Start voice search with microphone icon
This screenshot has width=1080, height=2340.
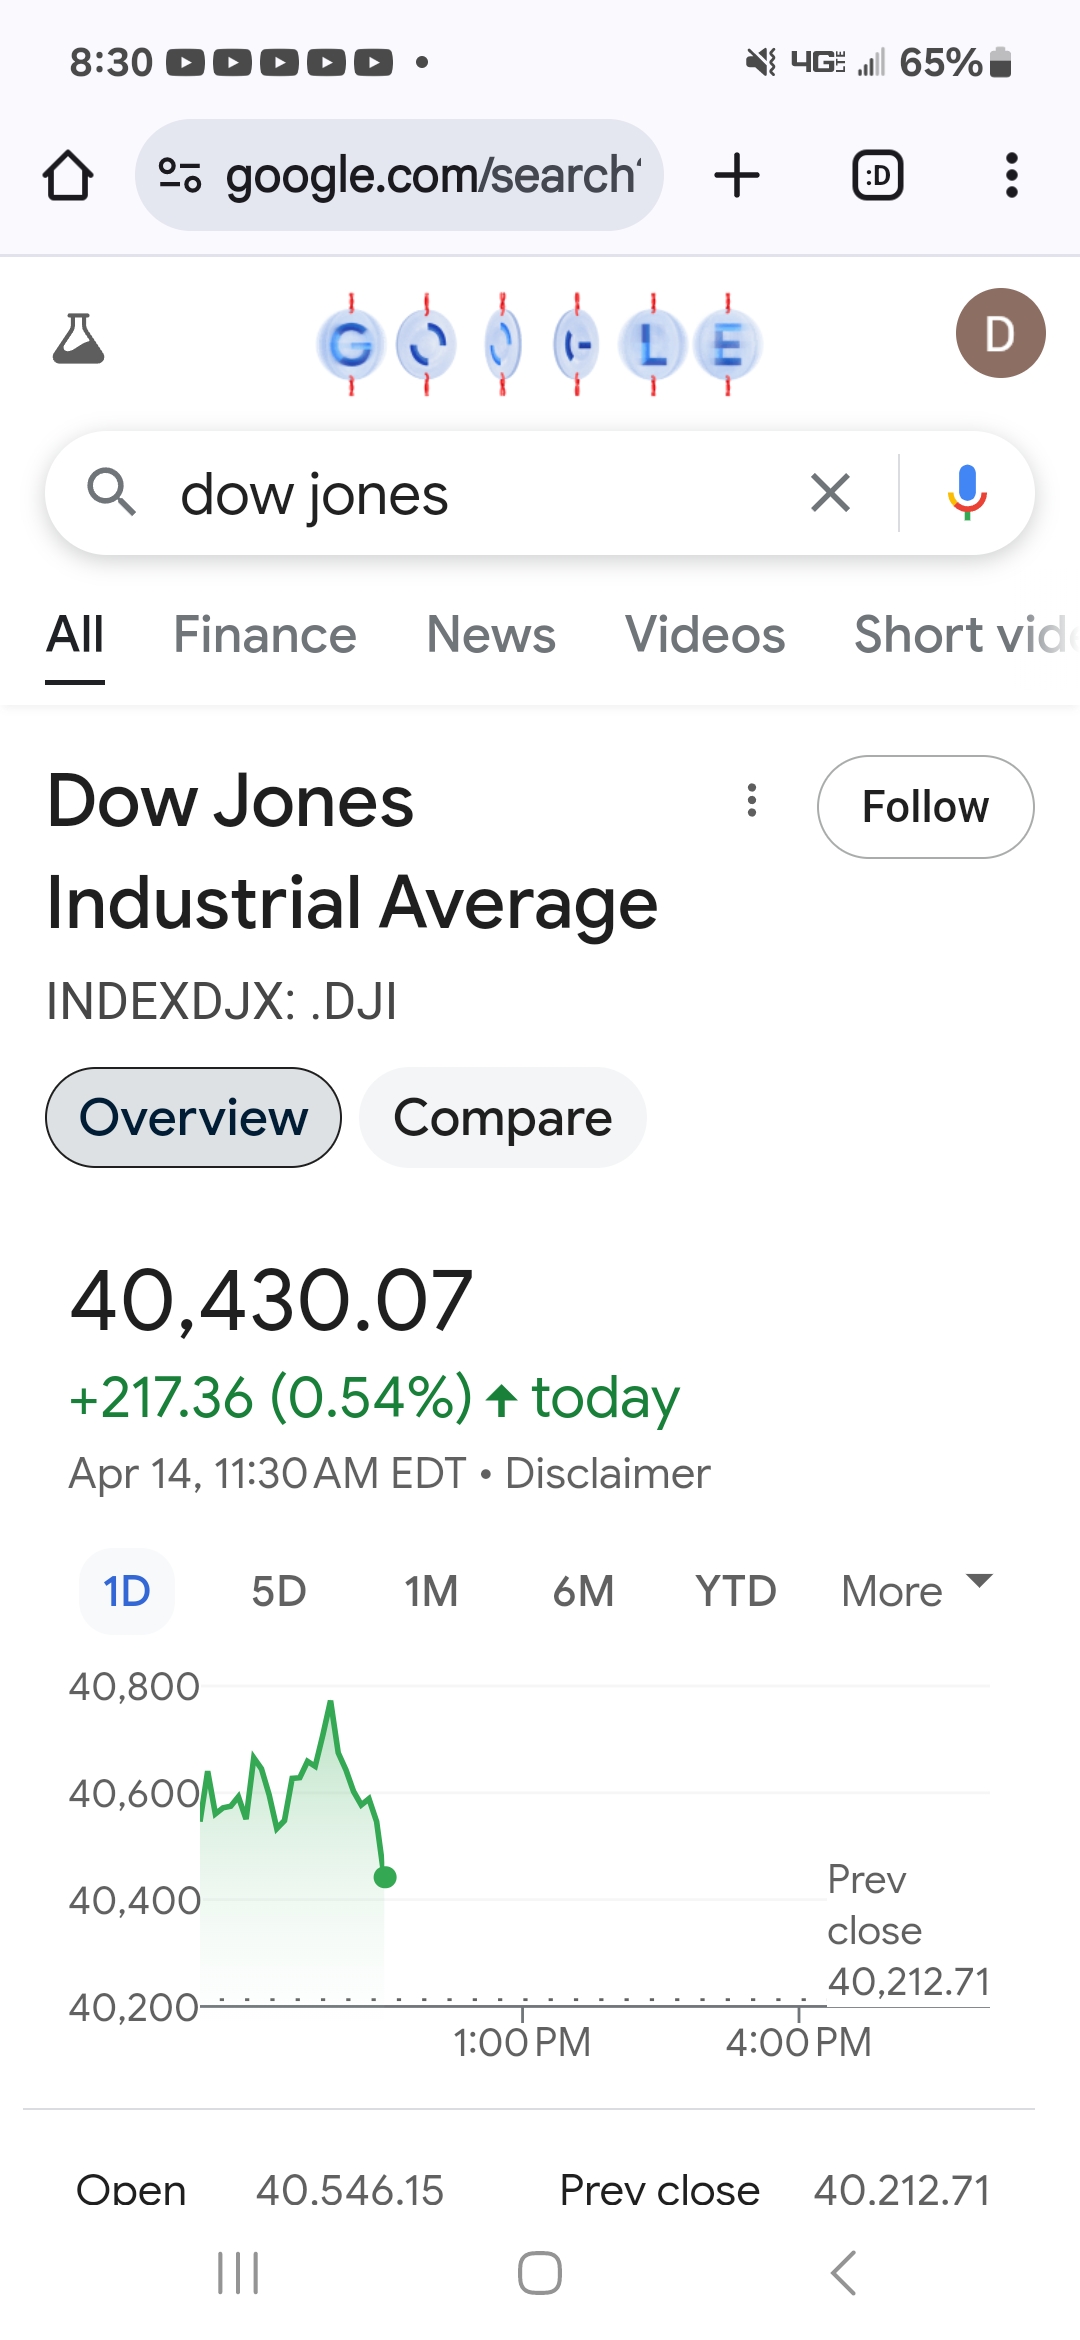[966, 493]
